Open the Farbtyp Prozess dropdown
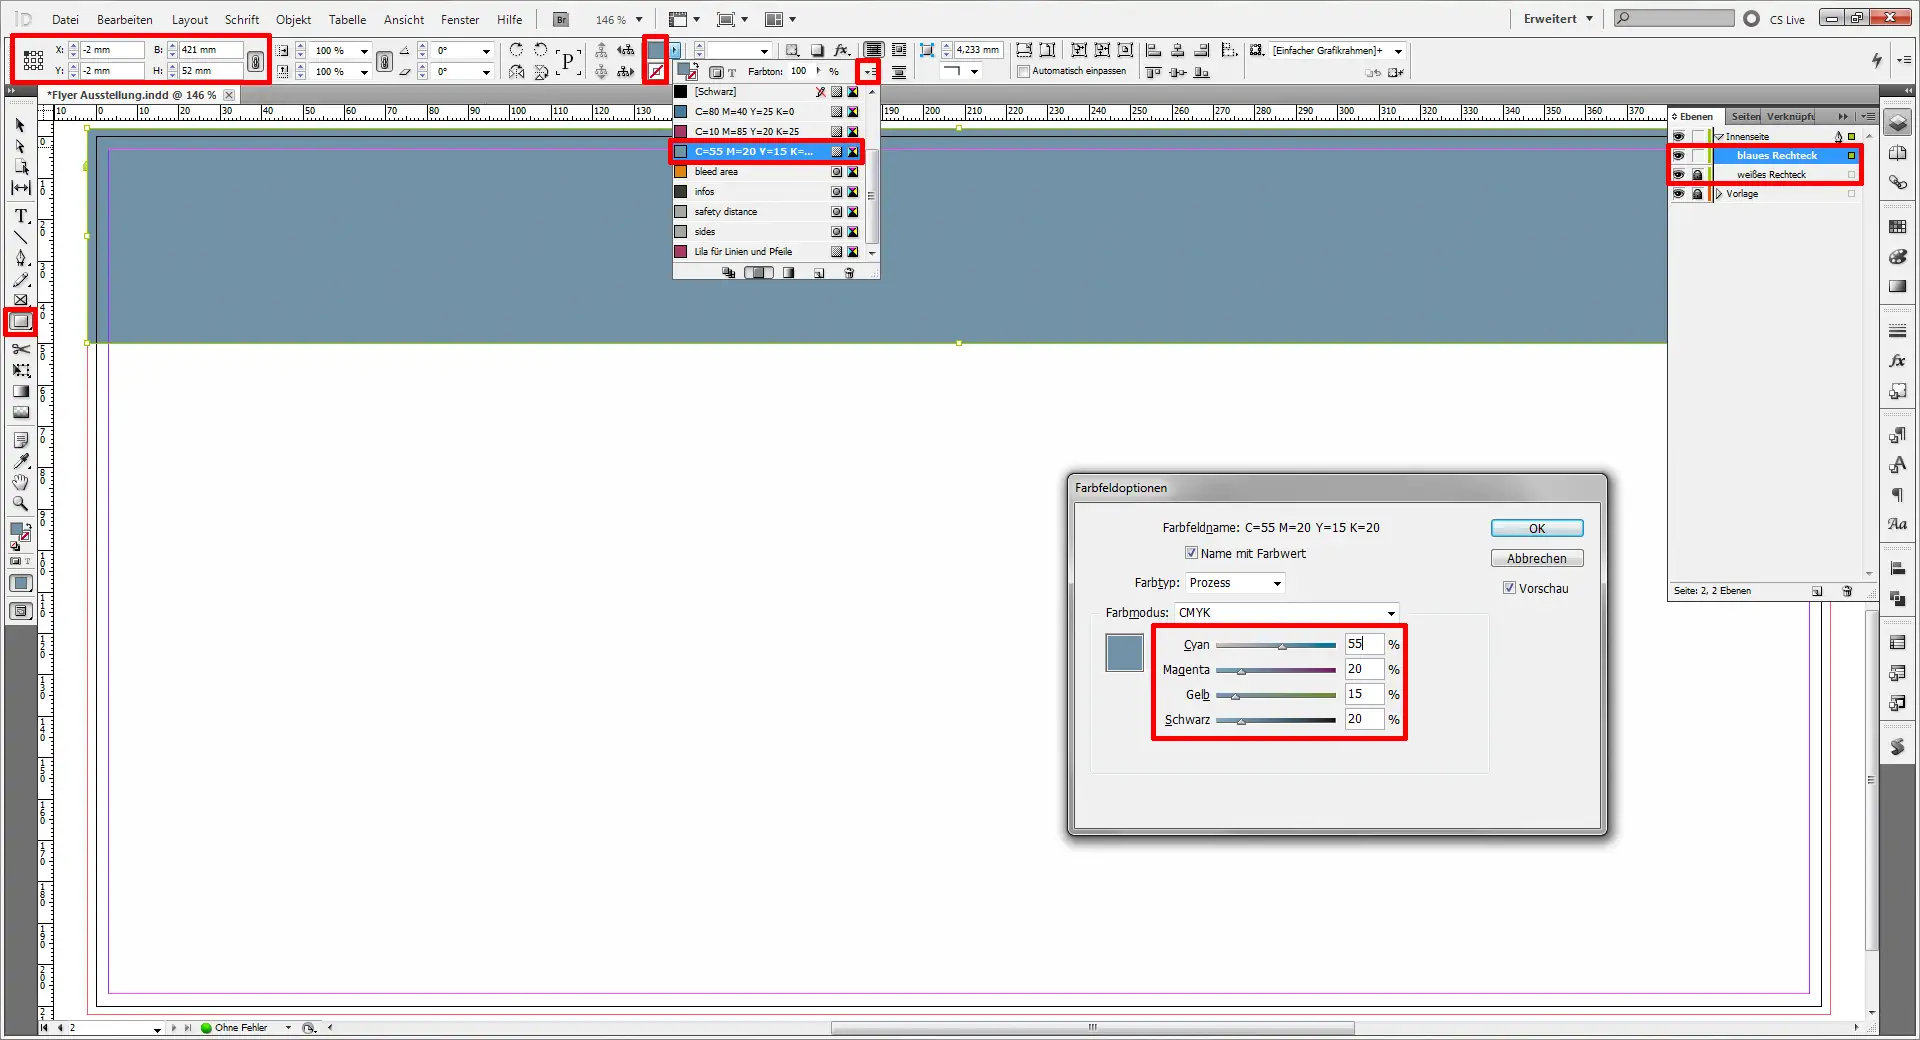This screenshot has height=1040, width=1920. pyautogui.click(x=1235, y=583)
